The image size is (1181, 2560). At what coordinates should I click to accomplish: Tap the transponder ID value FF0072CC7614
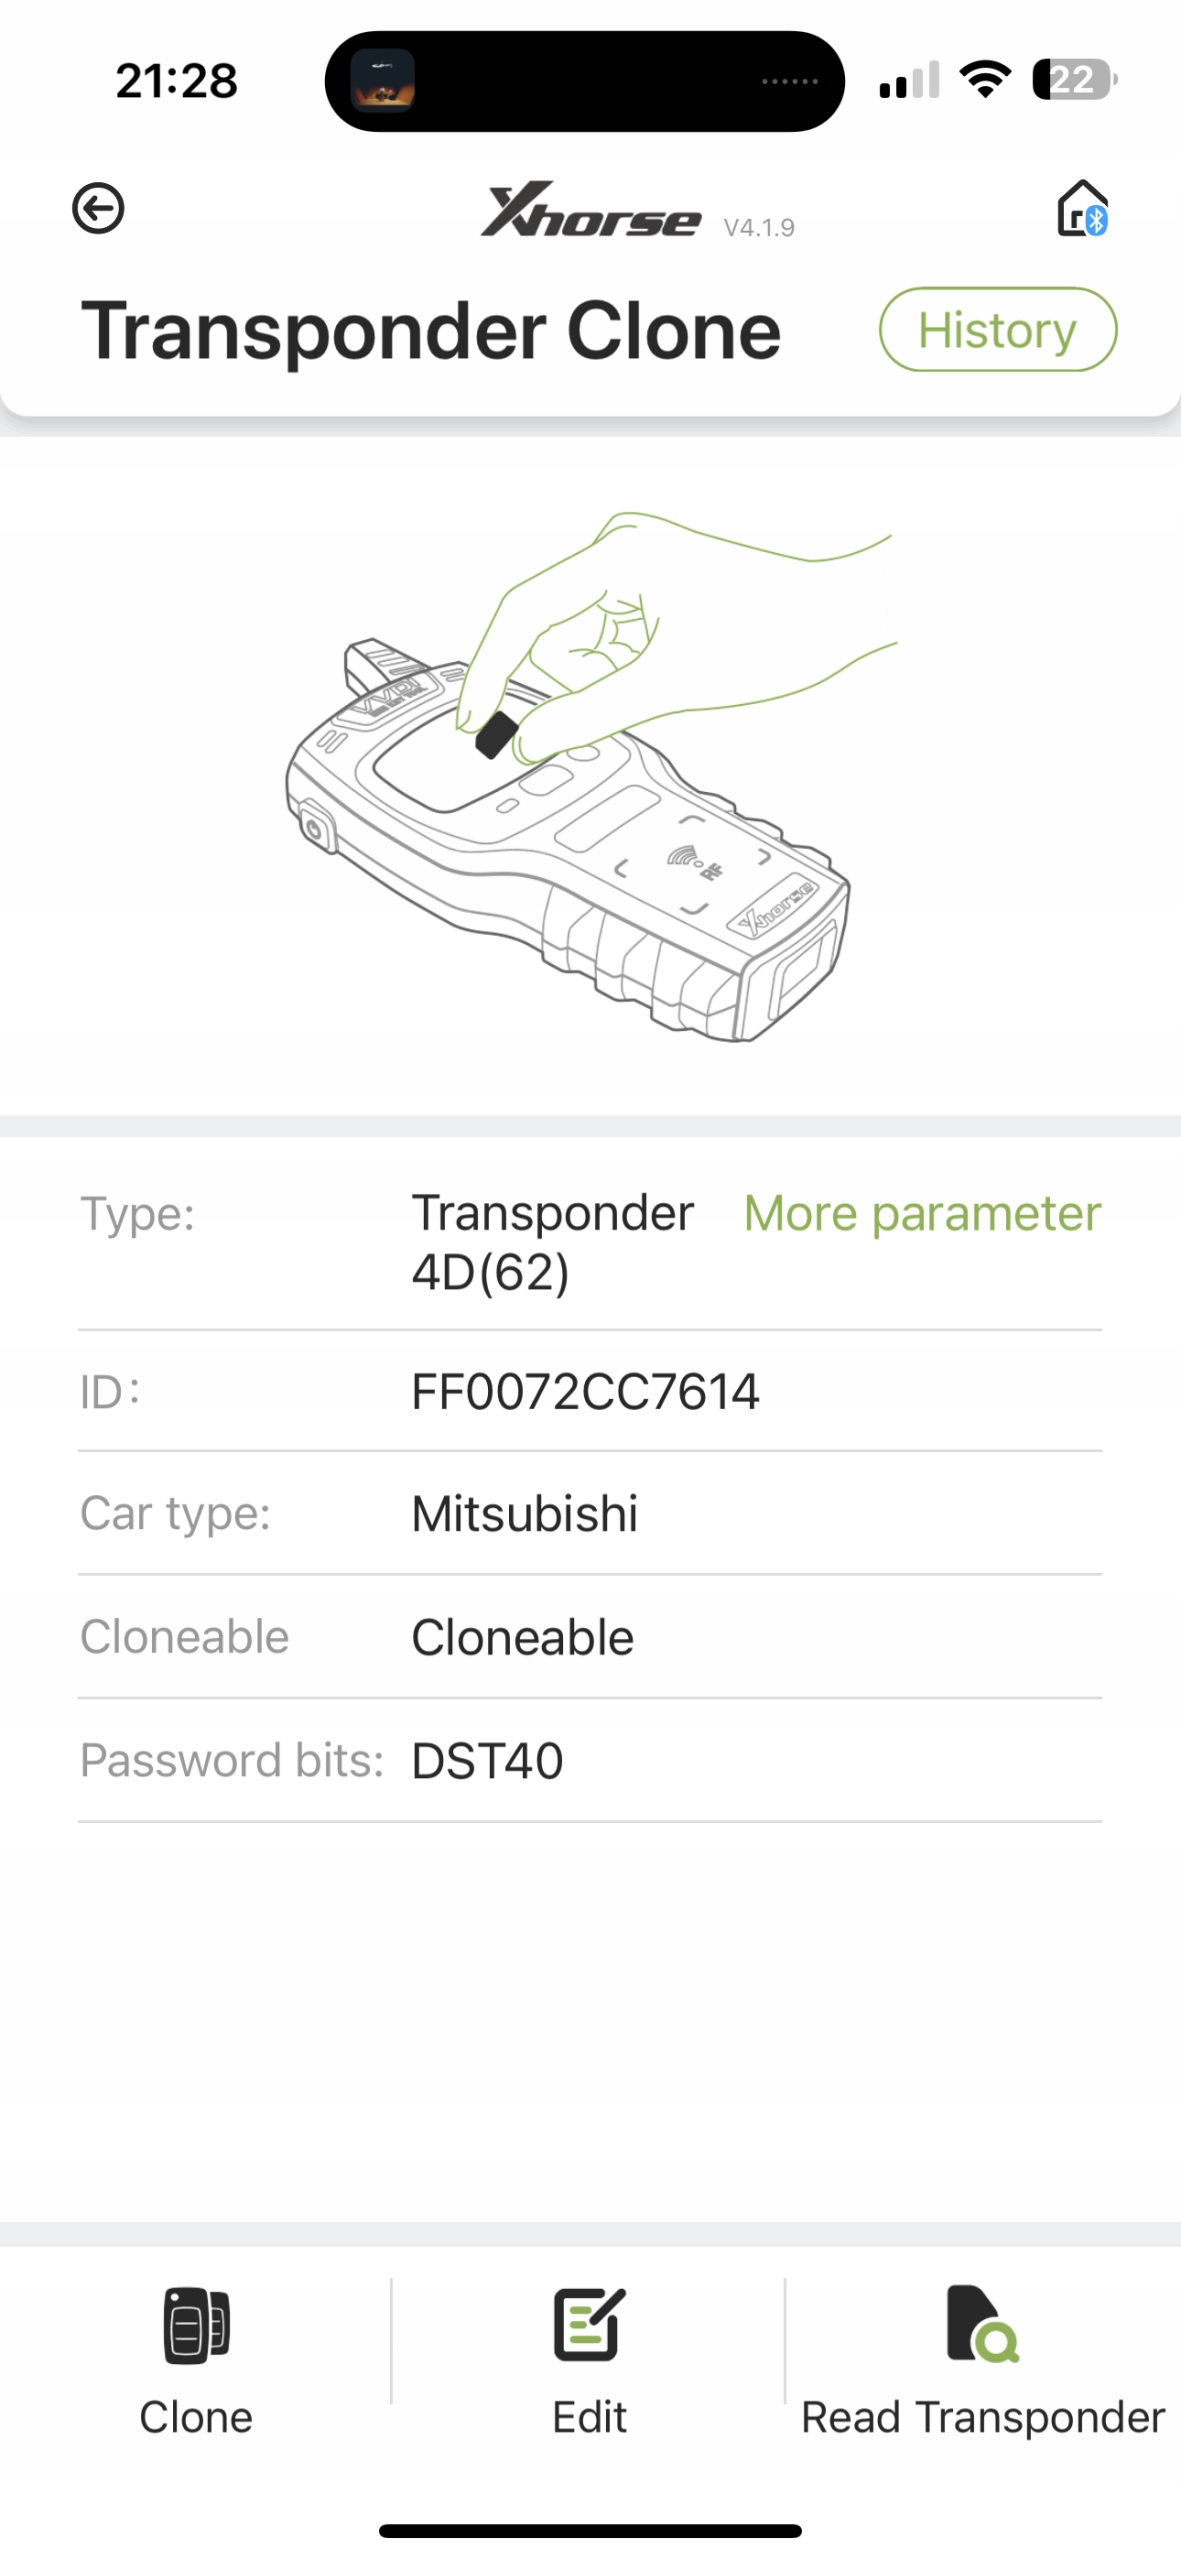coord(585,1391)
